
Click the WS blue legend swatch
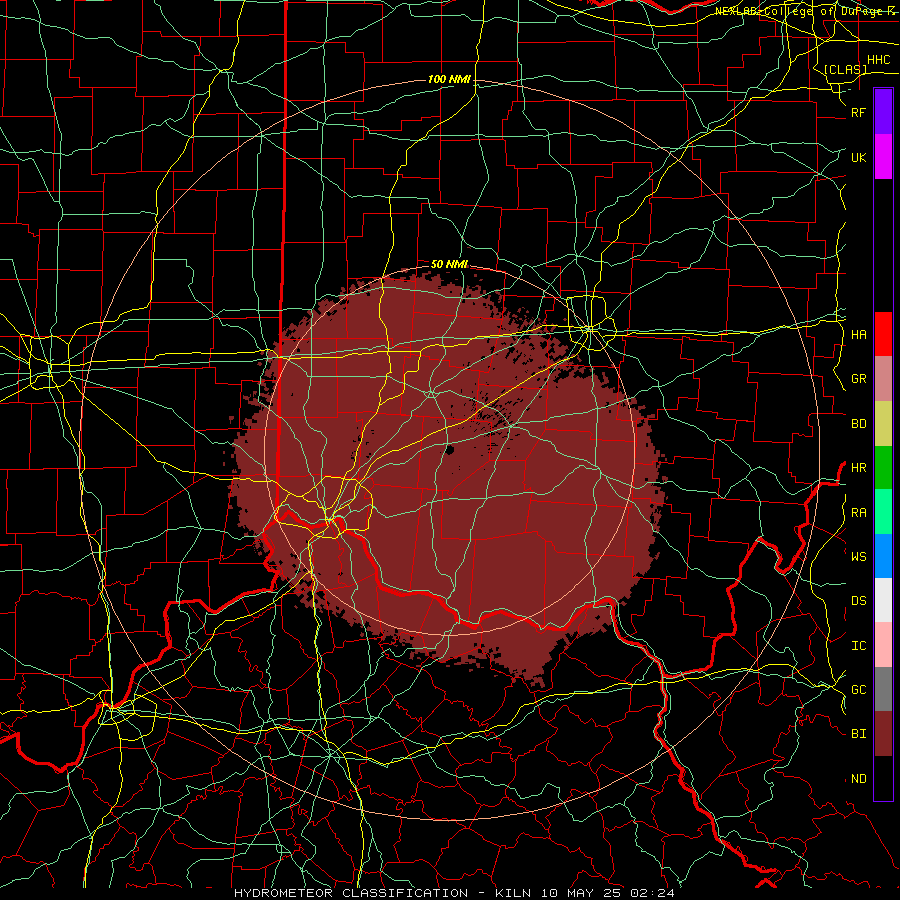[883, 556]
